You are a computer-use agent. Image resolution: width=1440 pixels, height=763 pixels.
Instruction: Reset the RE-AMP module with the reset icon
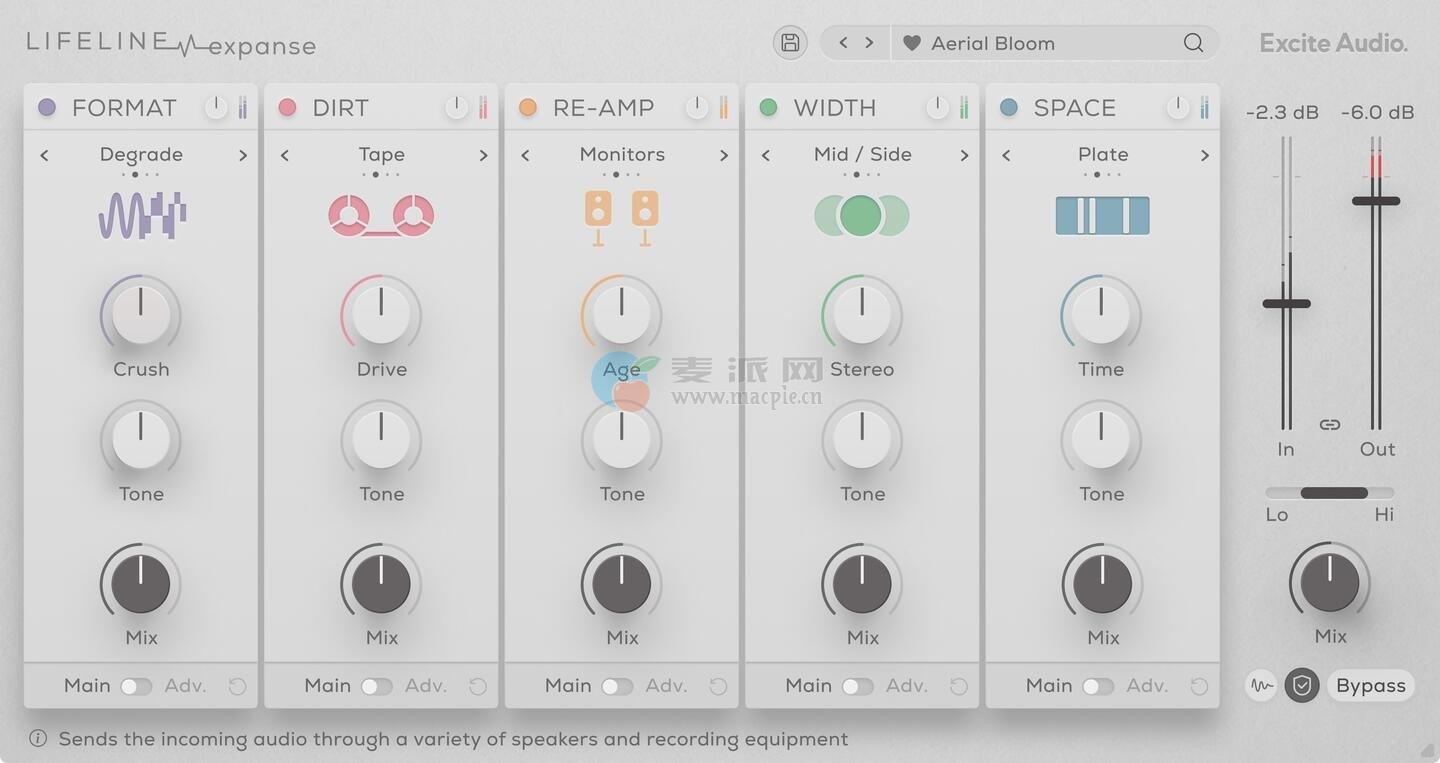718,686
